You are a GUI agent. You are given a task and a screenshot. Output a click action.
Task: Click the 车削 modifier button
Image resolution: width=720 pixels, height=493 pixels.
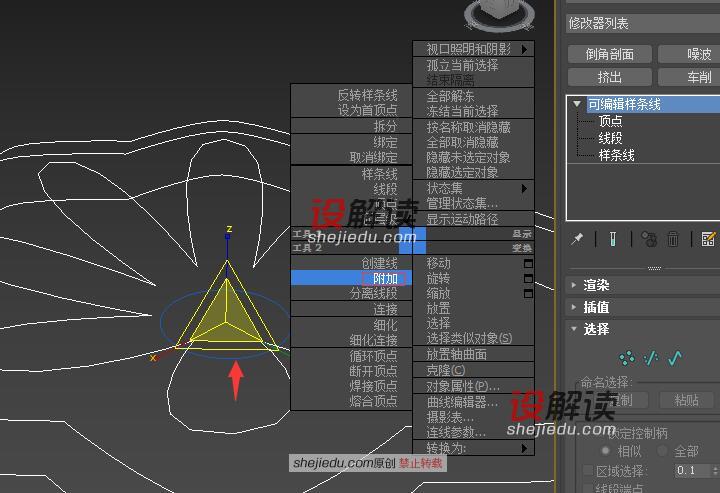[689, 77]
